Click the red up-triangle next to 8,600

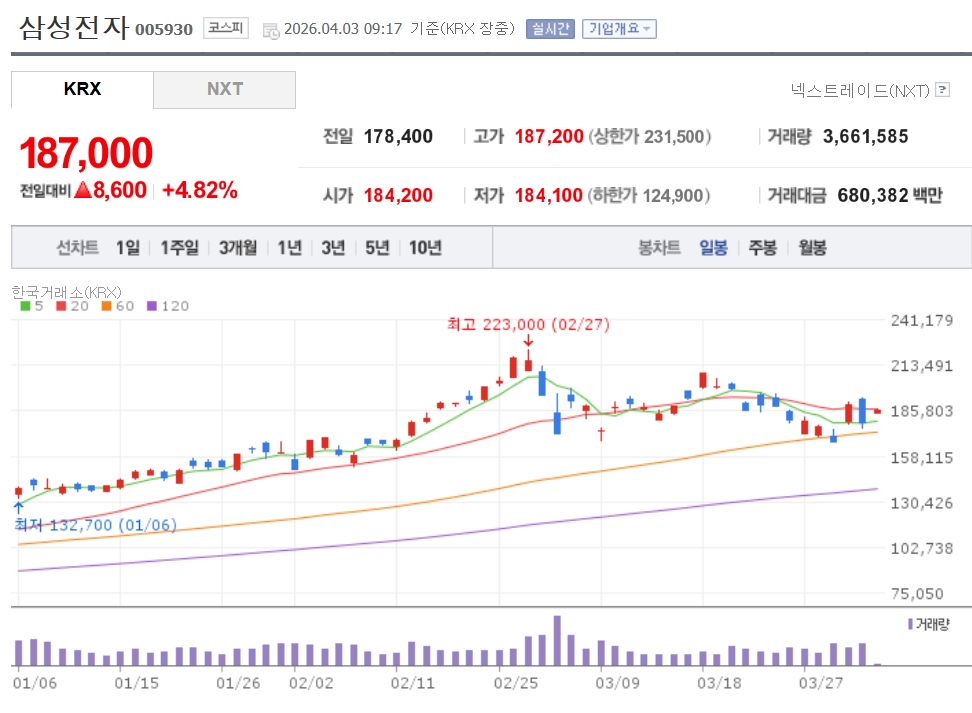tap(82, 190)
